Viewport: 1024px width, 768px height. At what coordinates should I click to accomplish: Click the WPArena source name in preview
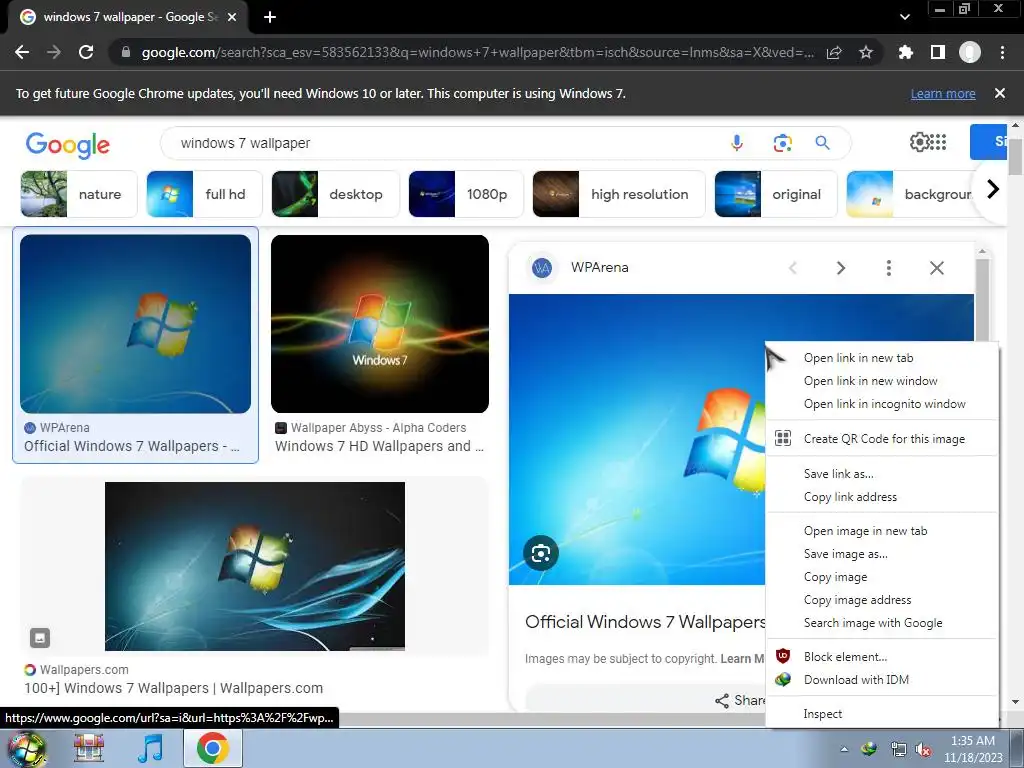click(x=600, y=267)
